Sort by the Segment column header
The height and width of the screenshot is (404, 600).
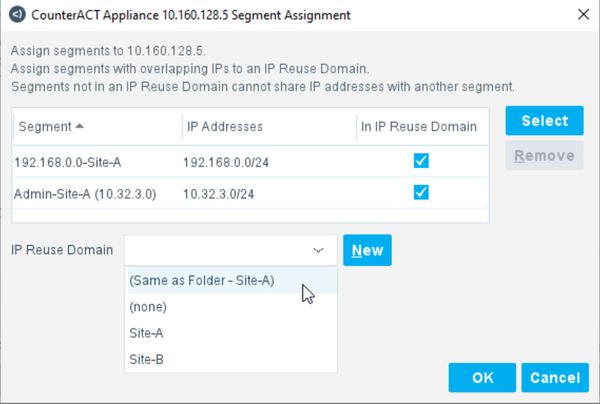click(50, 127)
